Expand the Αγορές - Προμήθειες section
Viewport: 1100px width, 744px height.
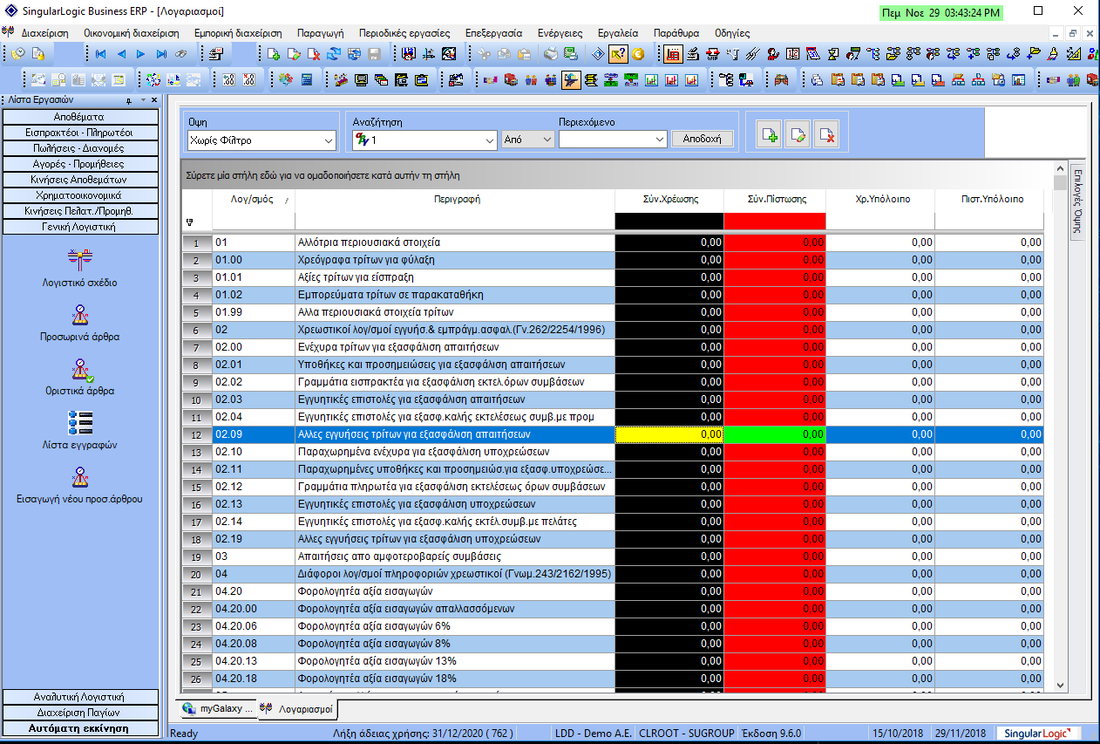[80, 164]
